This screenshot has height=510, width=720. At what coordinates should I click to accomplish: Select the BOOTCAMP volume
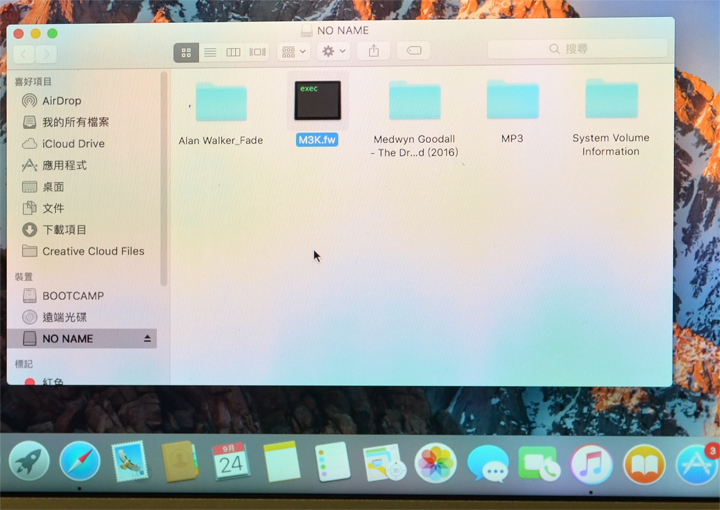[x=63, y=296]
